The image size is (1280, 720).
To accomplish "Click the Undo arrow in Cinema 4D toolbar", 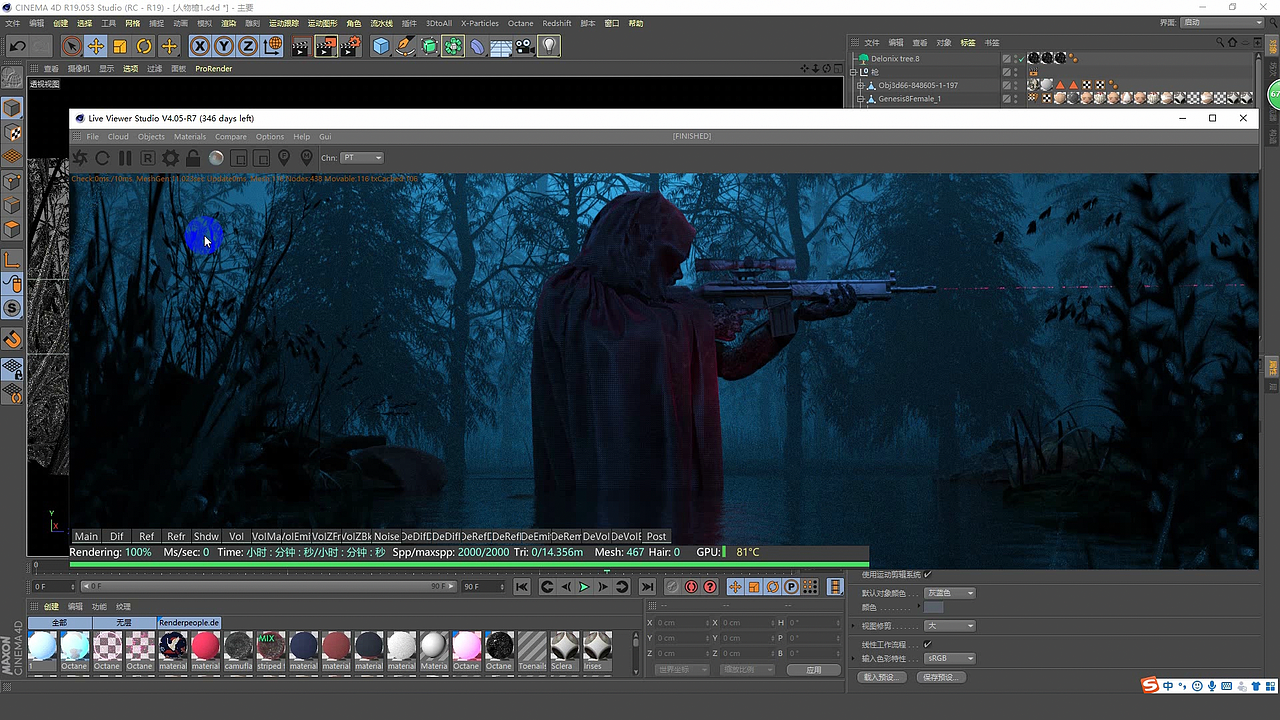I will pyautogui.click(x=17, y=46).
